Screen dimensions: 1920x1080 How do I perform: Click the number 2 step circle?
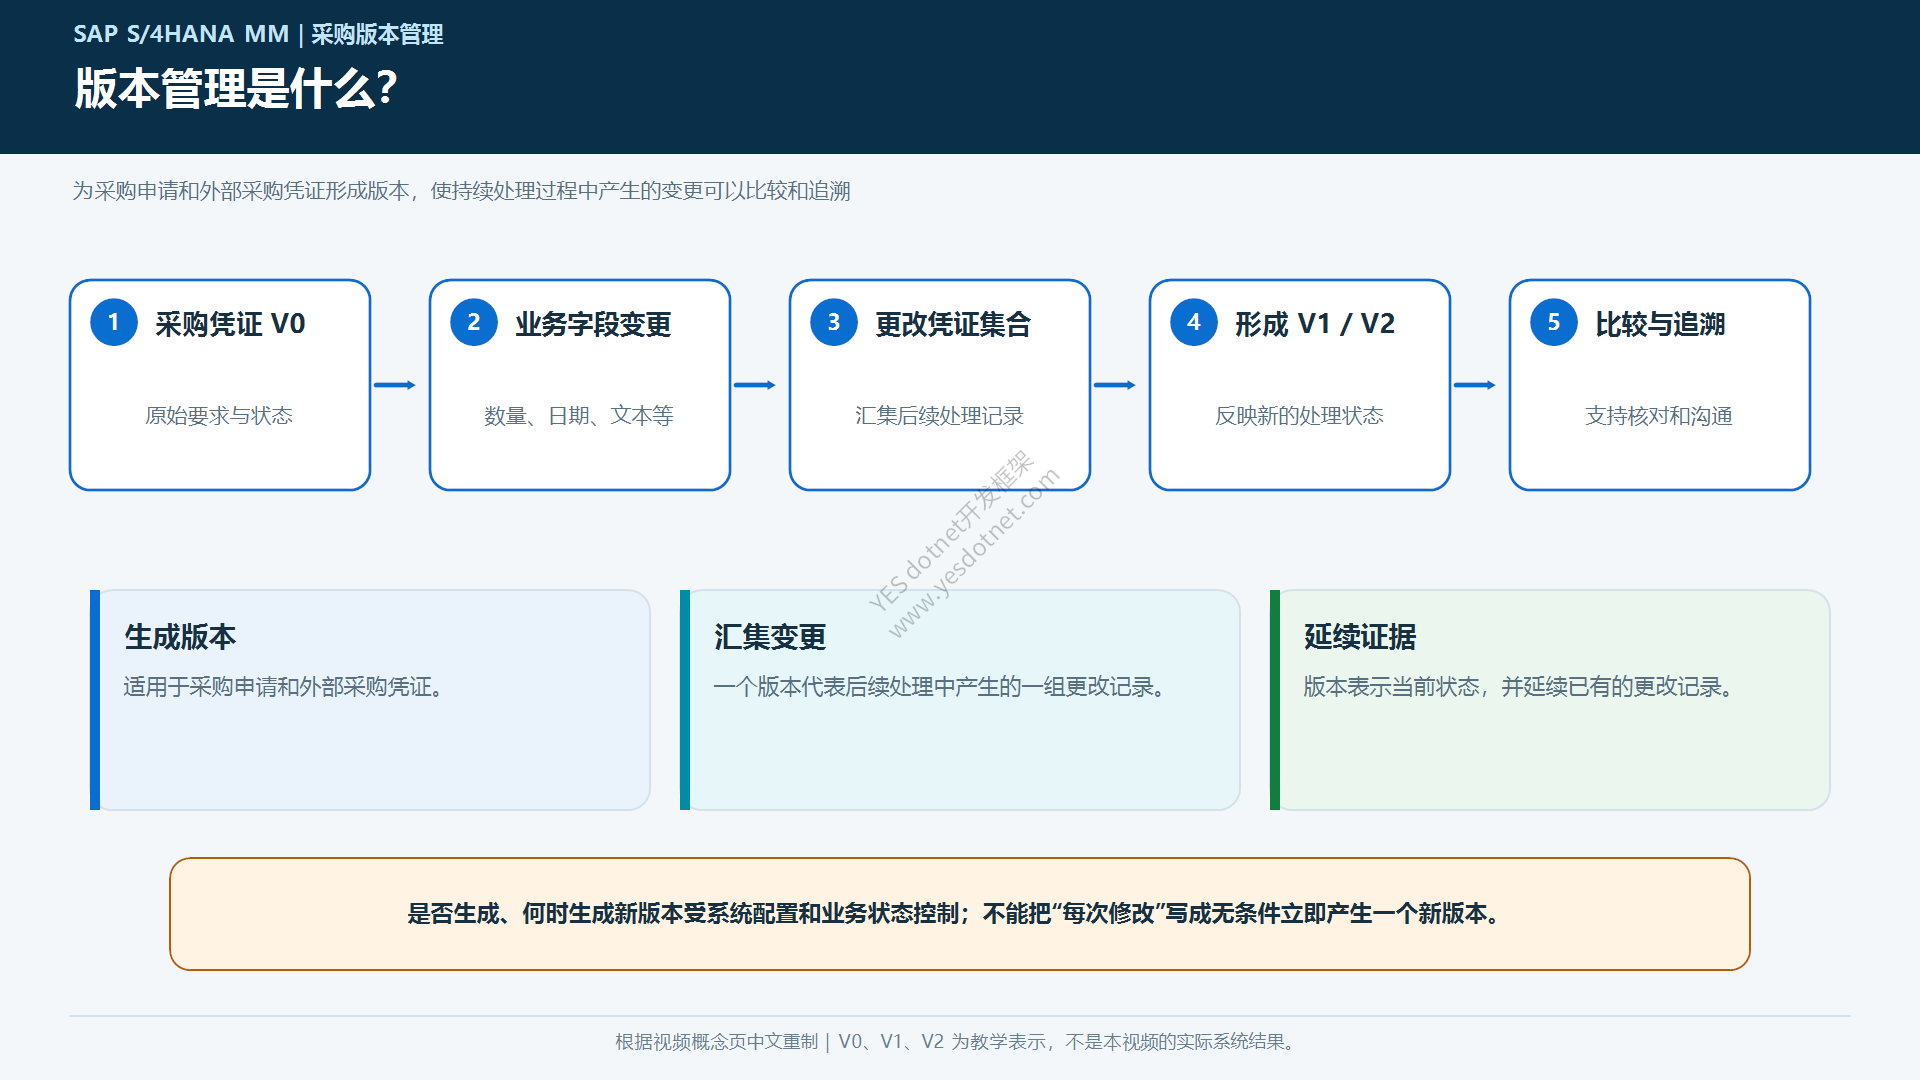(x=474, y=322)
